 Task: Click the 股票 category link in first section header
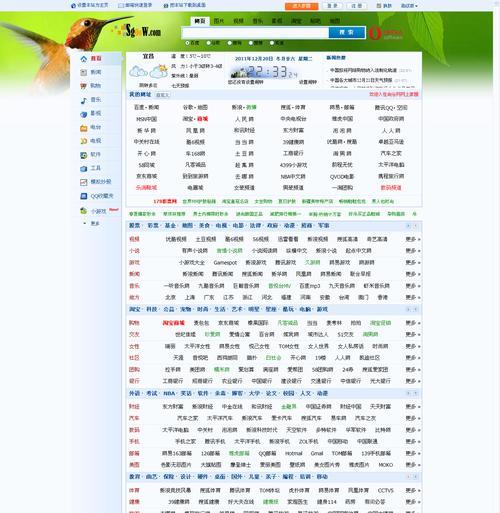[x=135, y=226]
